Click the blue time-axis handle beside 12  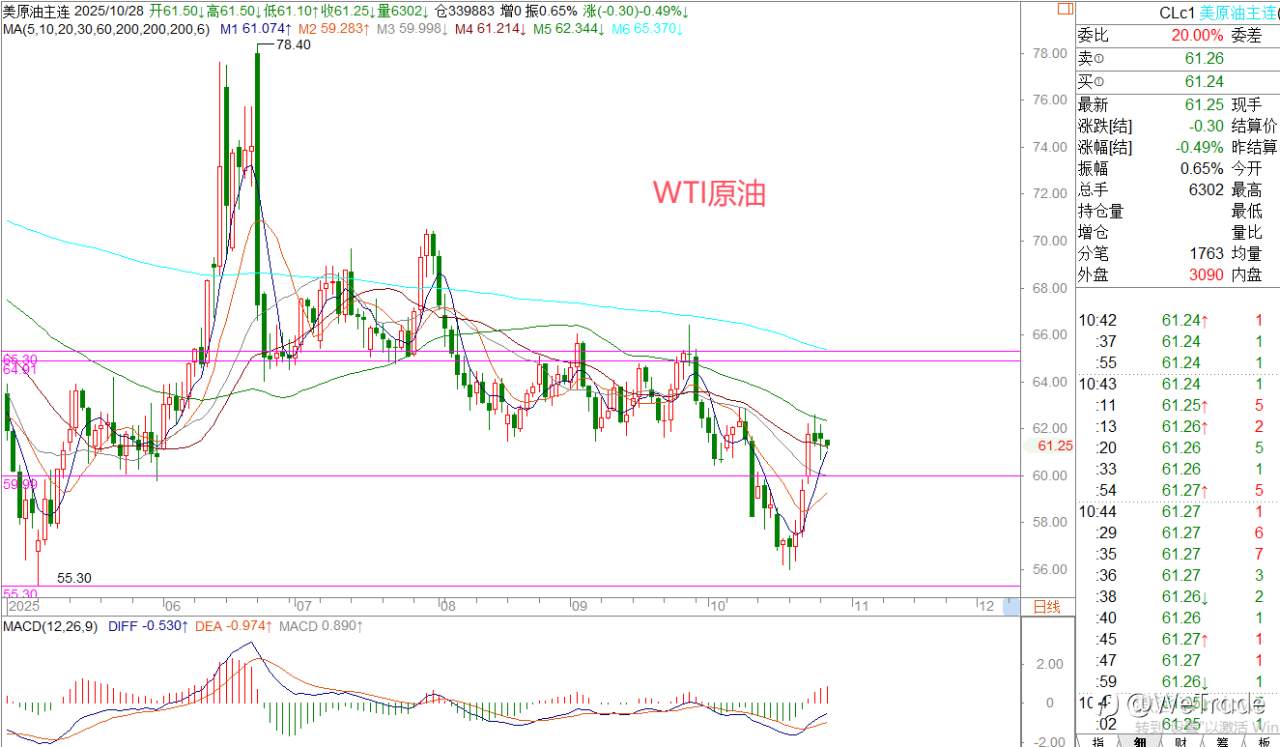[x=1011, y=605]
